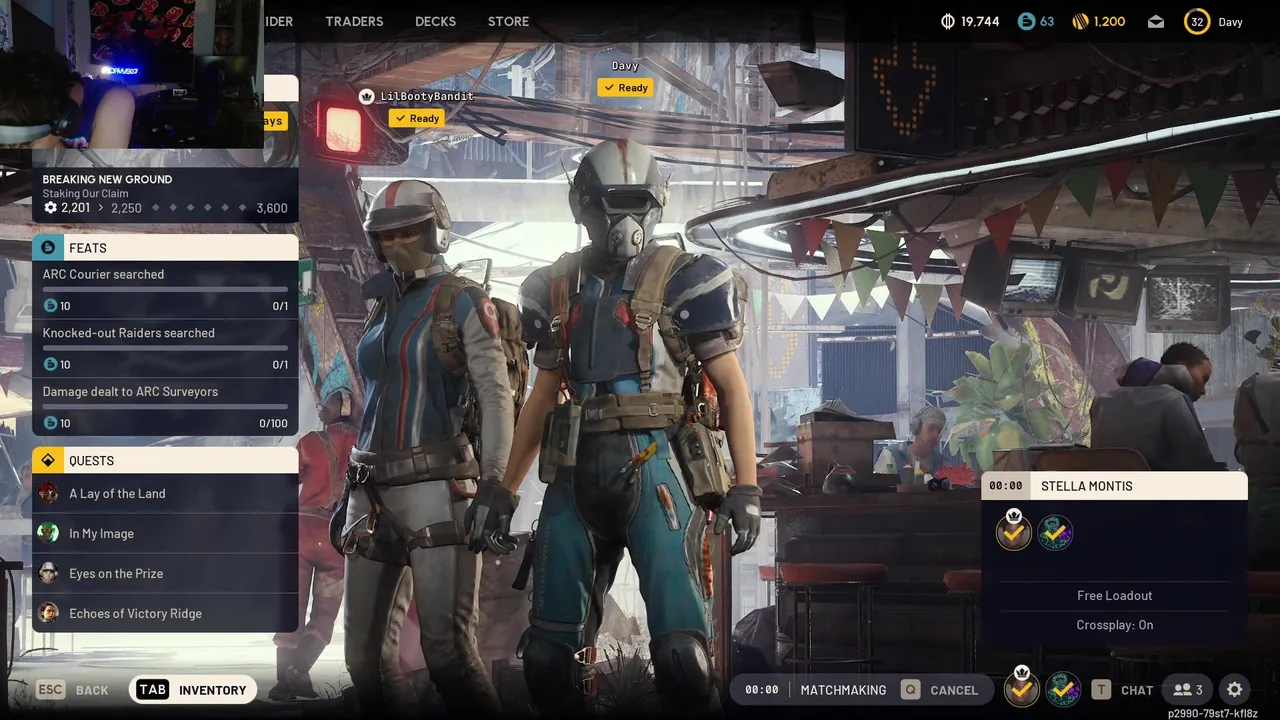Click the BACK button
1280x720 pixels.
coord(72,690)
